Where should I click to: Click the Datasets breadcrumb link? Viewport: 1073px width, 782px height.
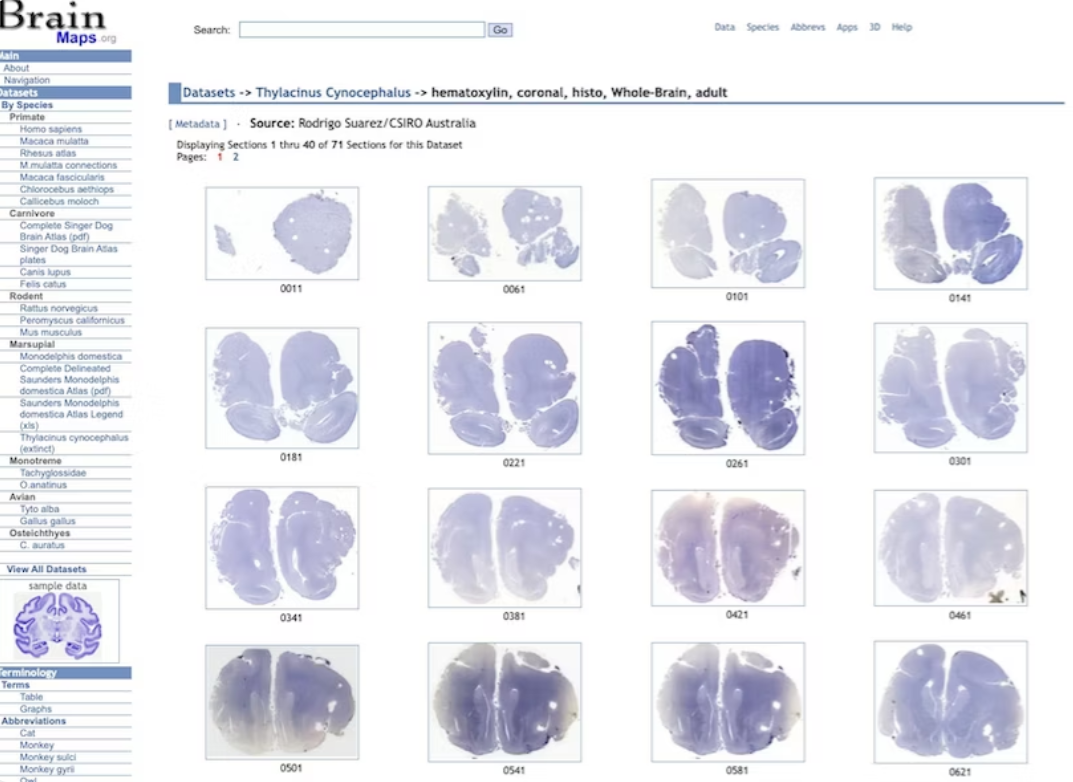click(208, 93)
